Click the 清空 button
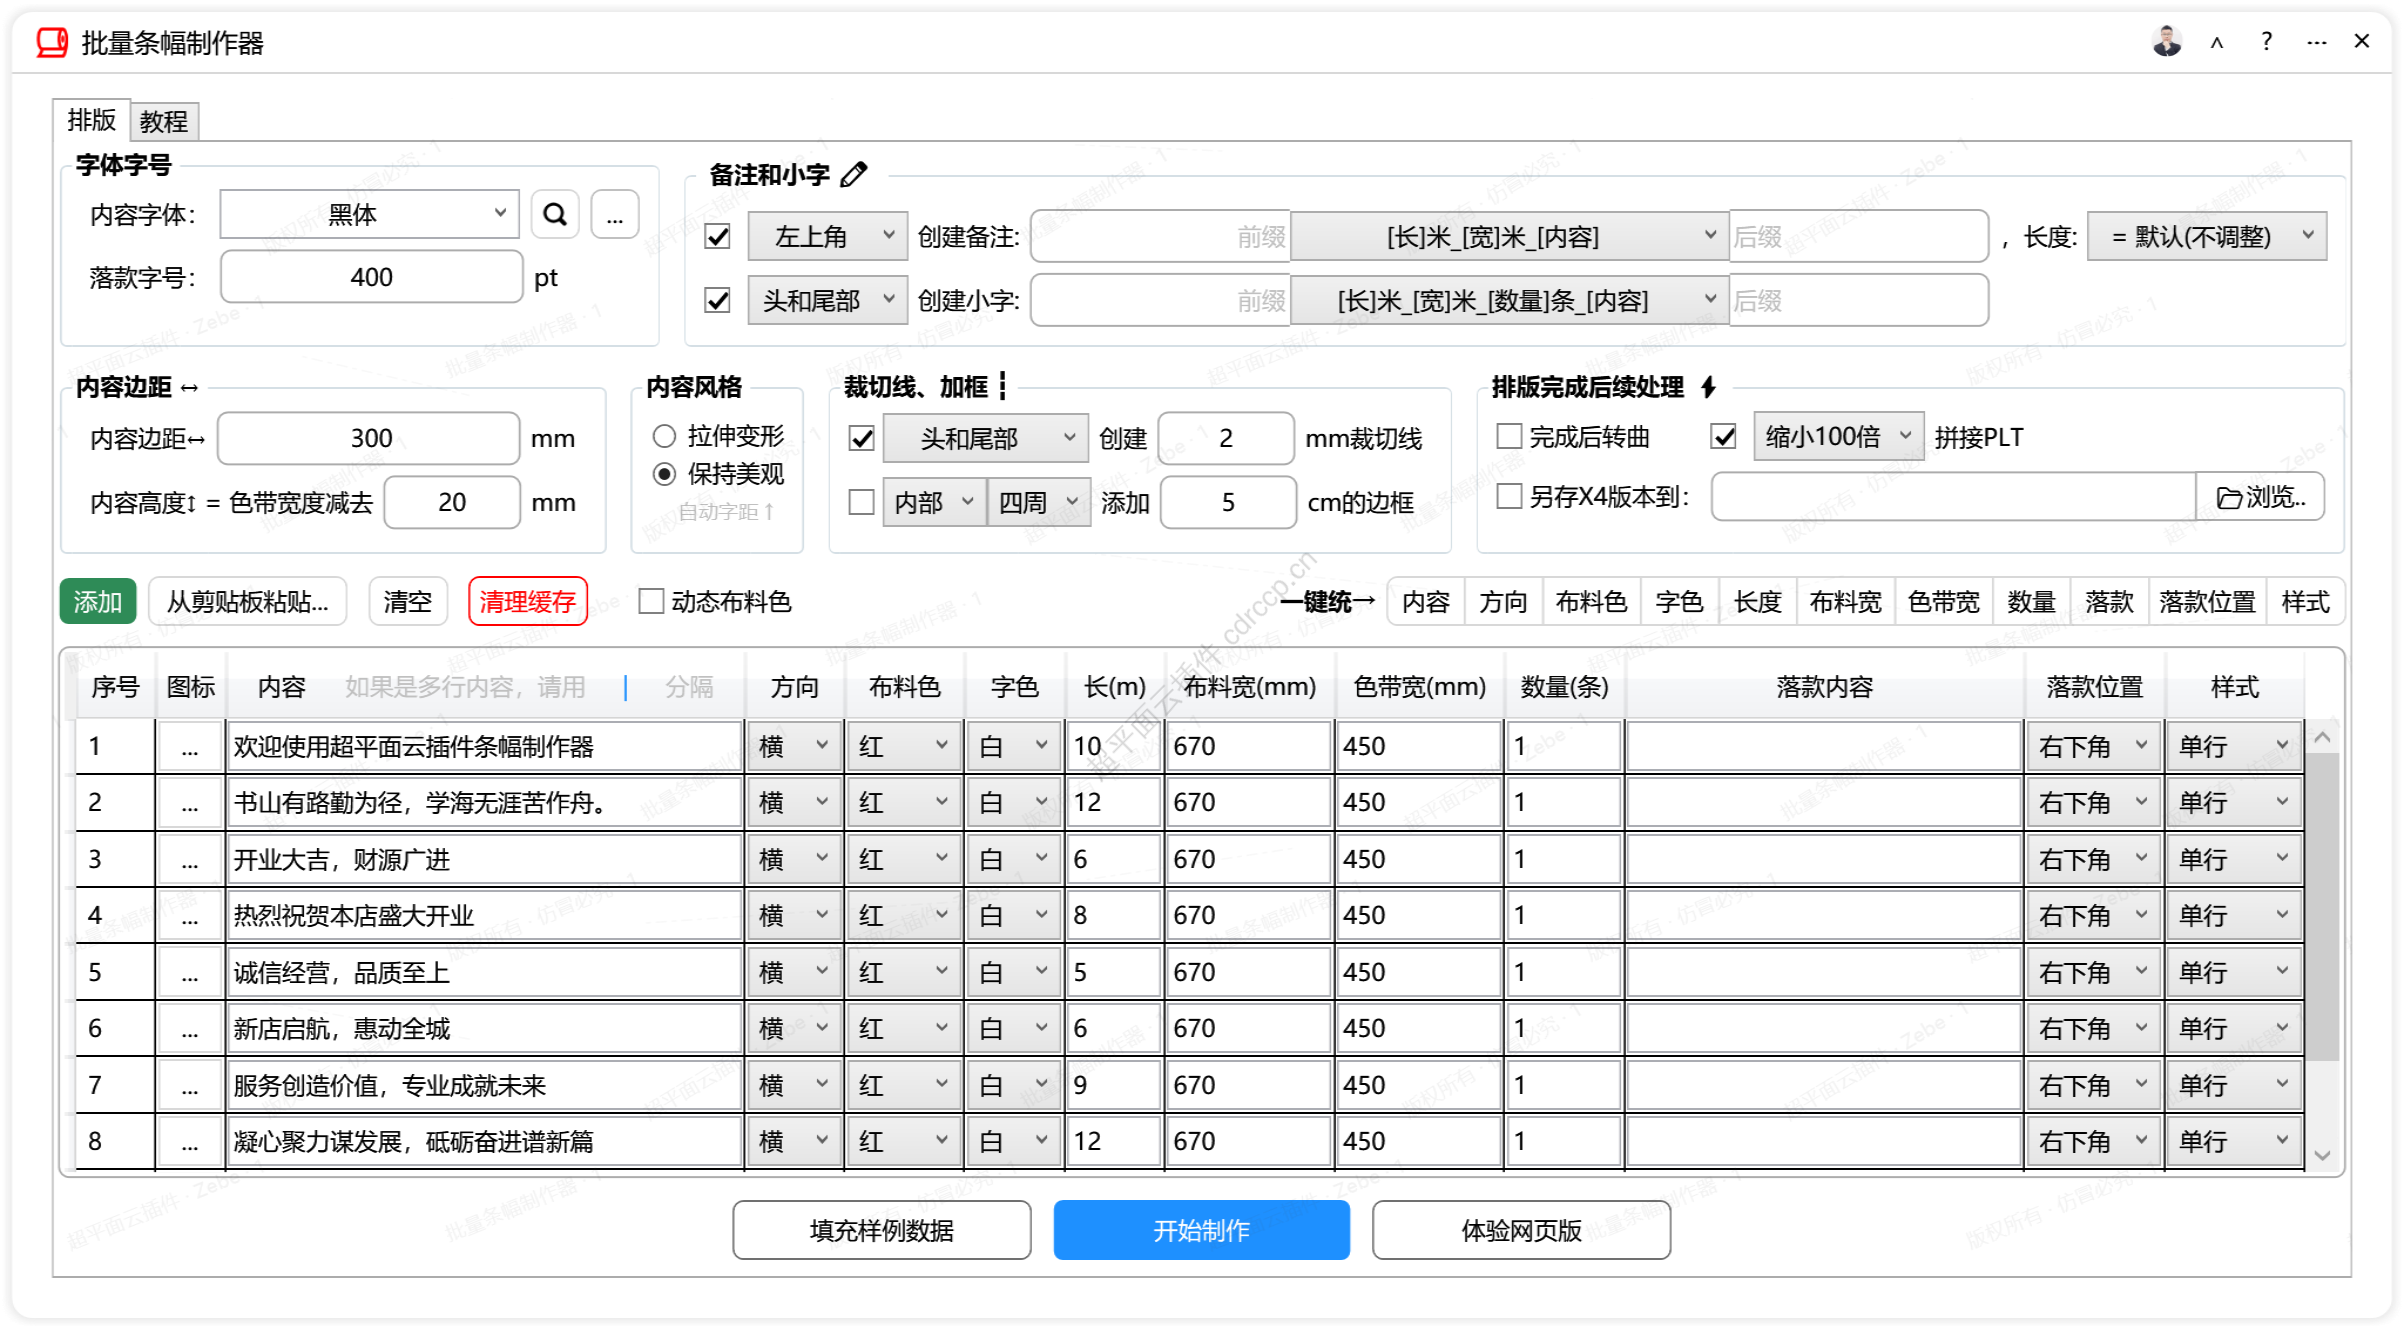This screenshot has width=2404, height=1330. pos(408,602)
